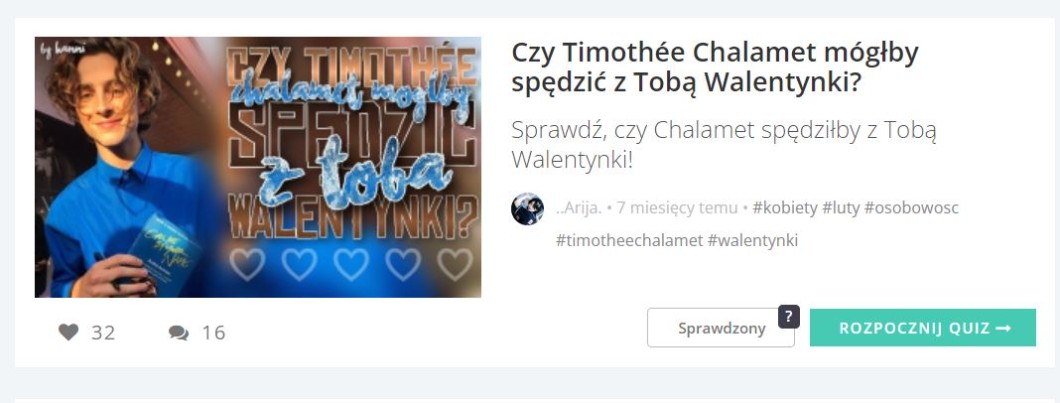Screen dimensions: 1060x403
Task: Click the hearts row on cover image
Action: 351,264
